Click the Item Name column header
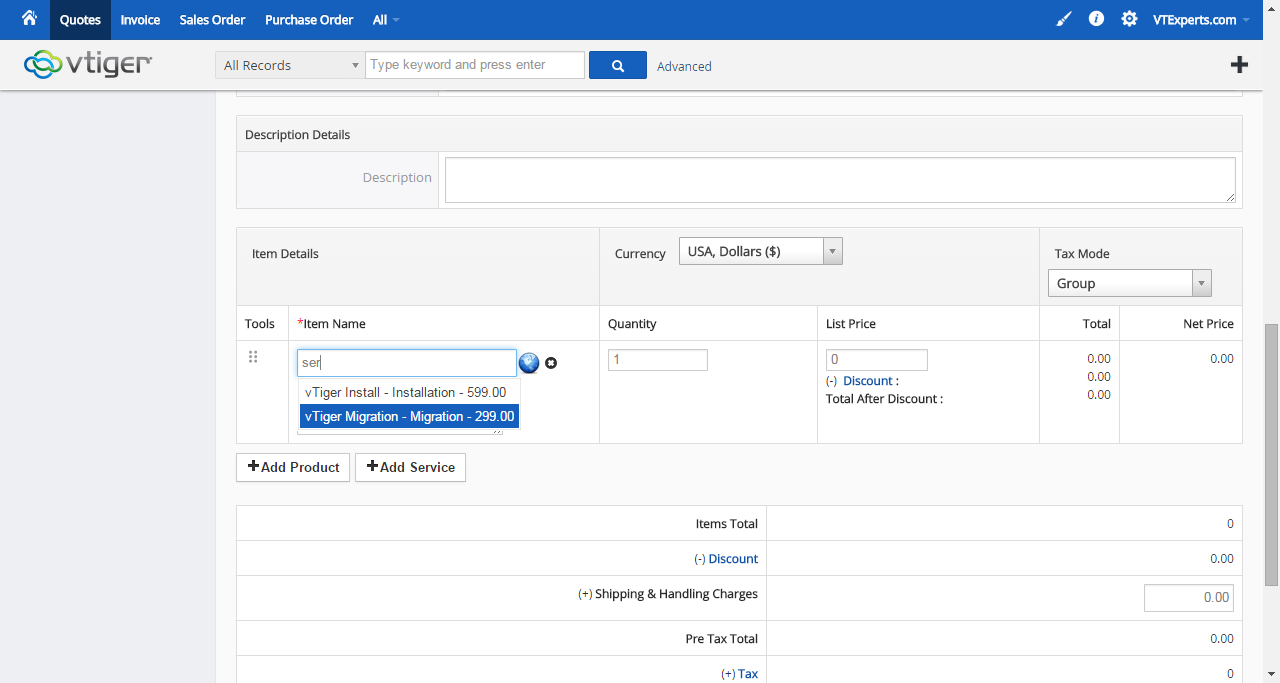1280x683 pixels. click(x=332, y=324)
